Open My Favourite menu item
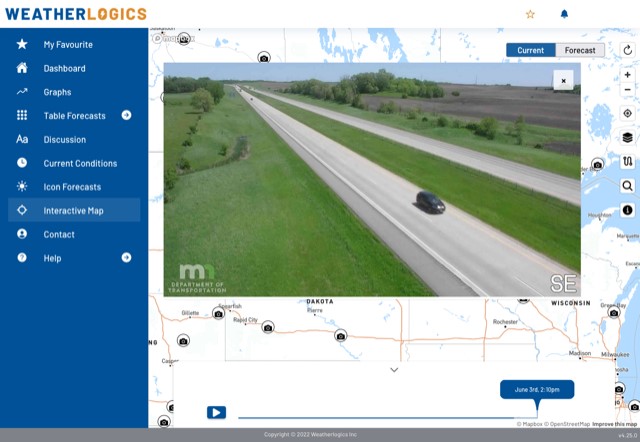 [74, 44]
